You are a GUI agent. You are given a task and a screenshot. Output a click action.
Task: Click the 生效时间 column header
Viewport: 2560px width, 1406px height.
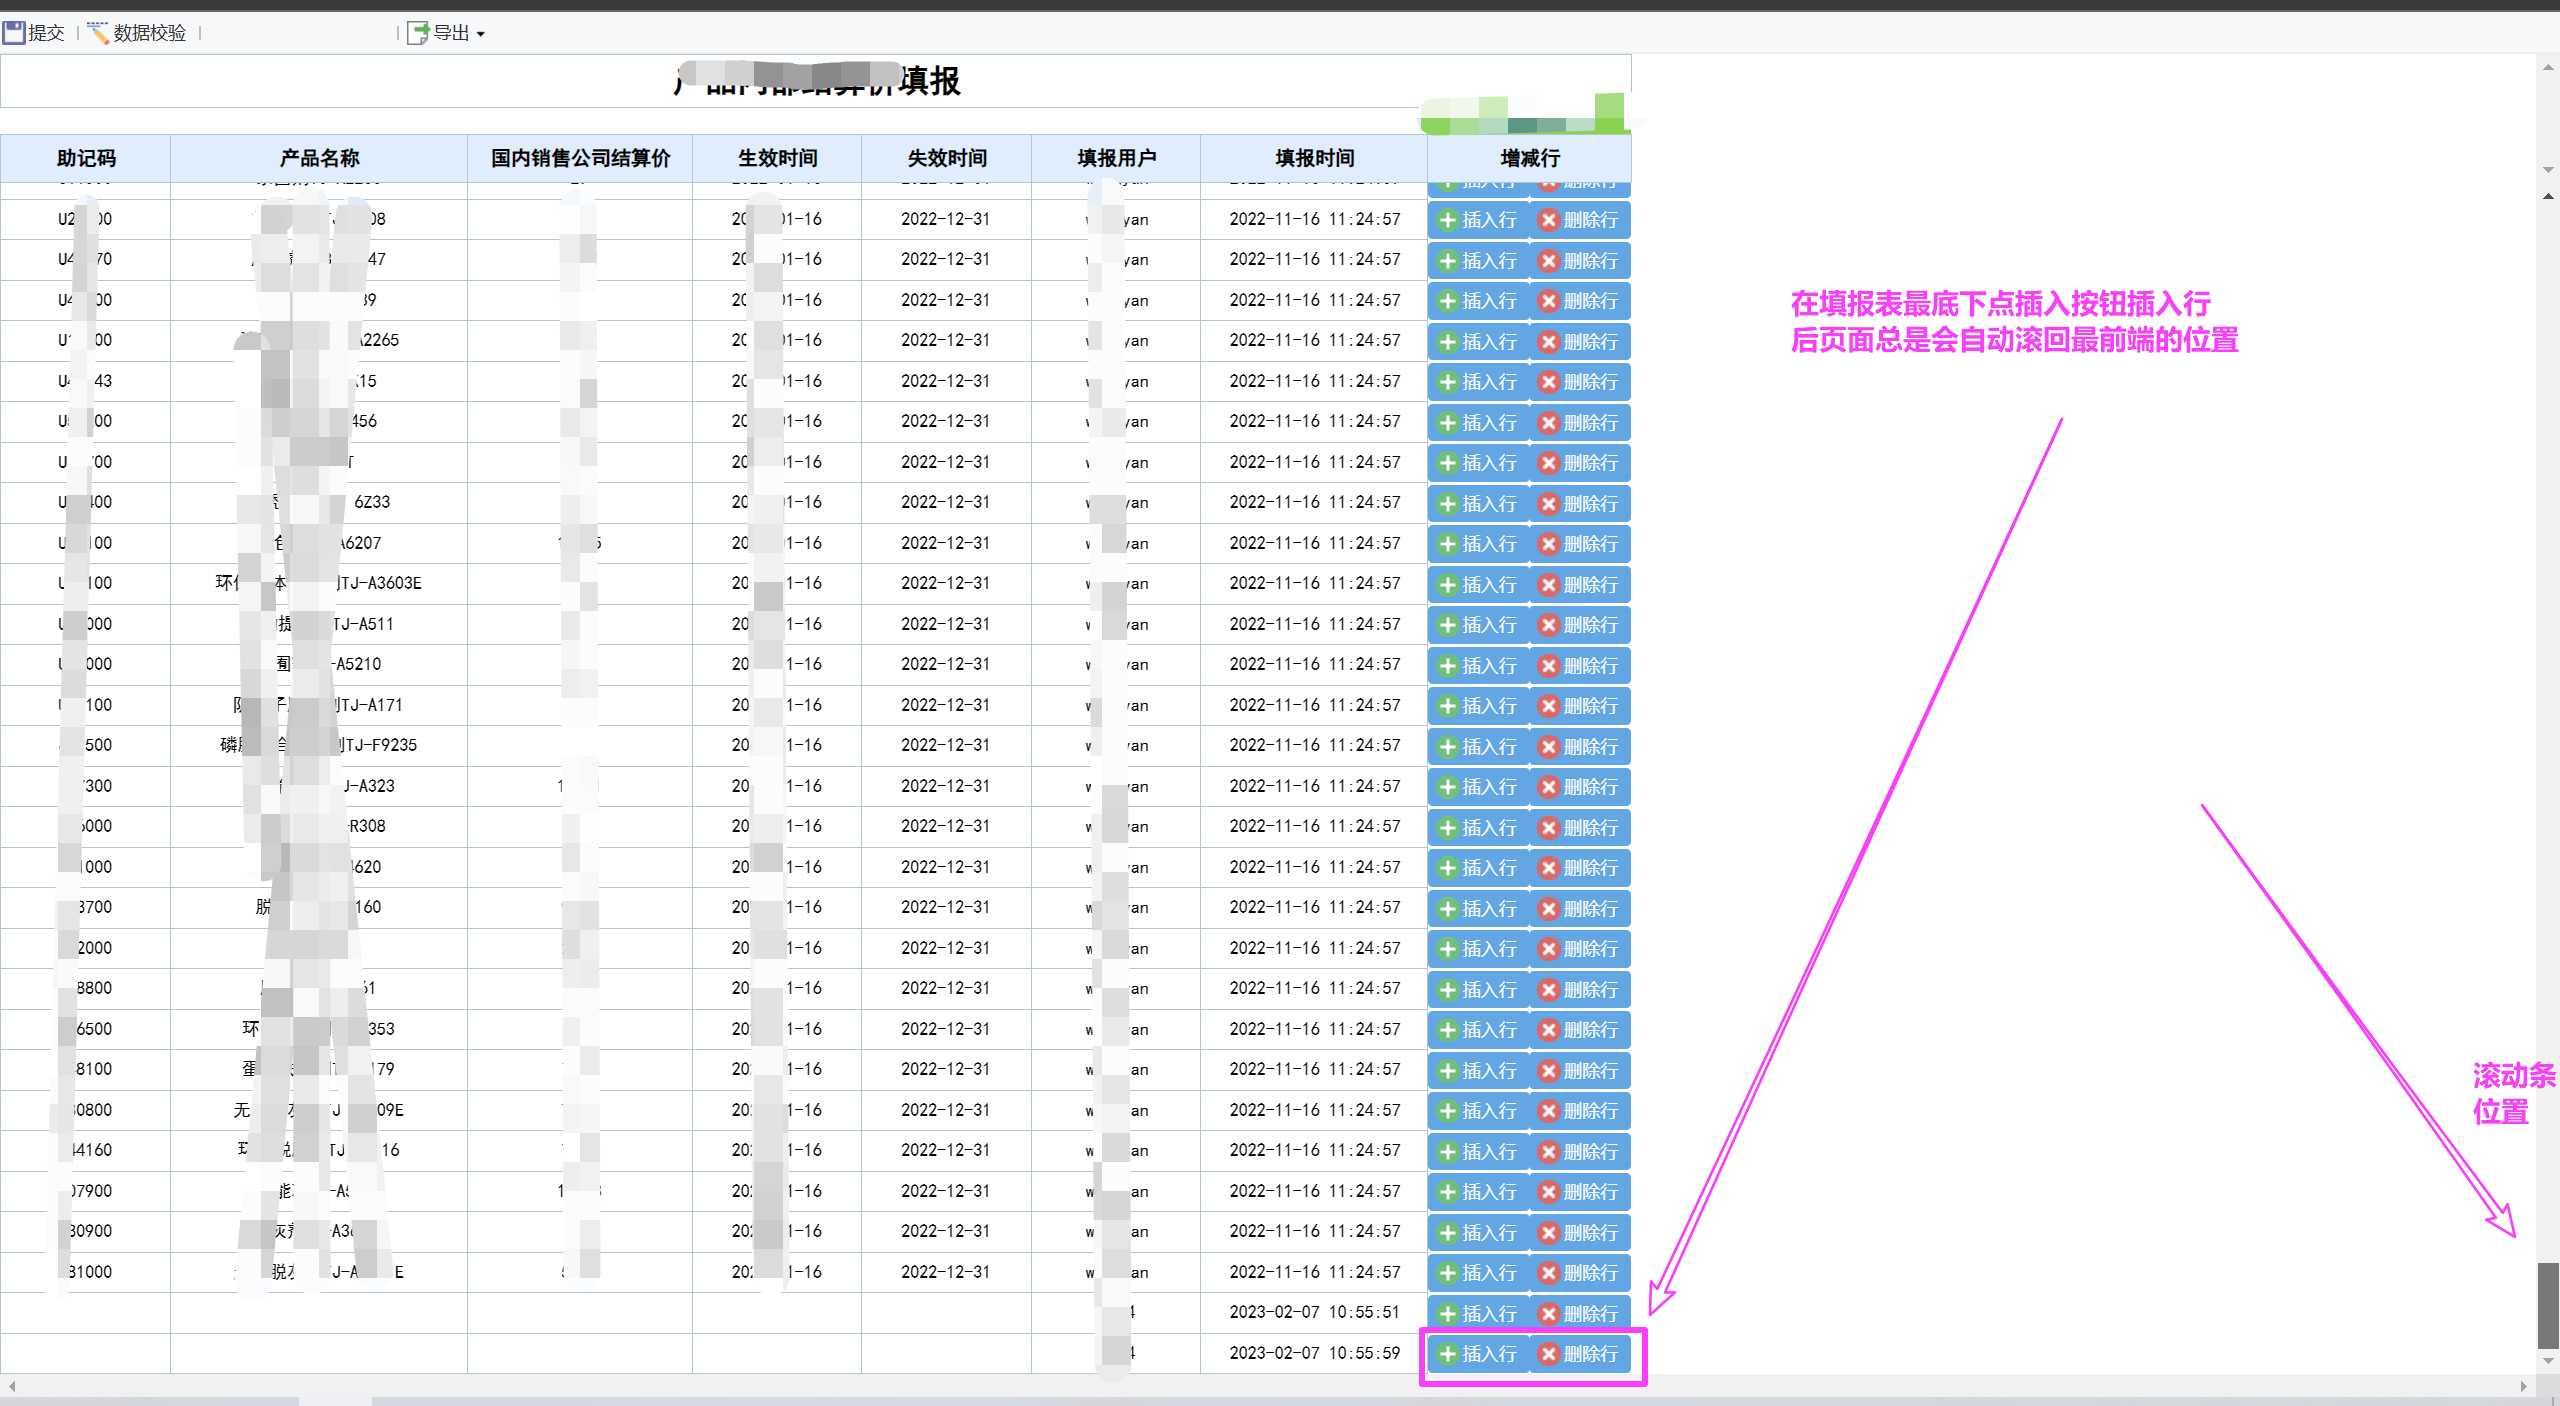click(x=777, y=158)
